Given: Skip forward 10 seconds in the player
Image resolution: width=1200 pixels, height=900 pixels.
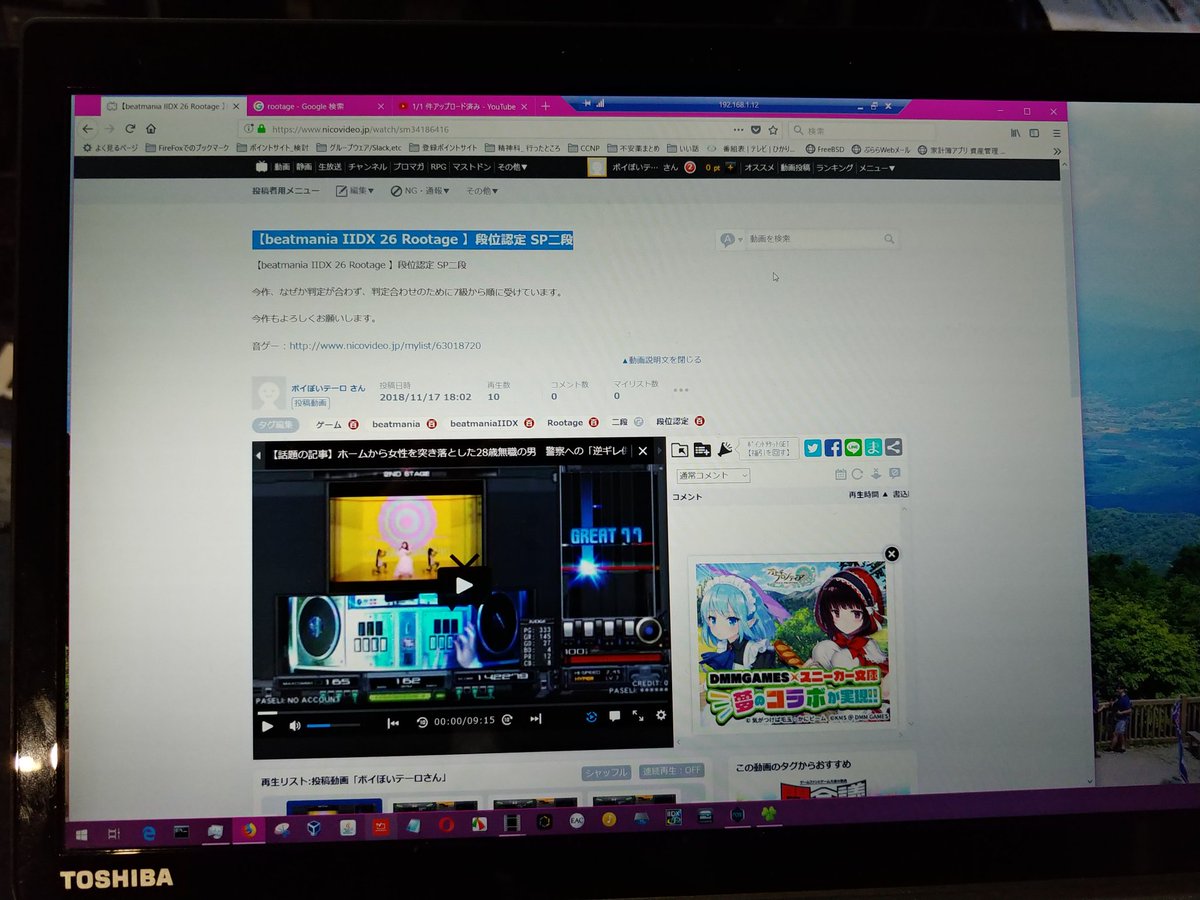Looking at the screenshot, I should [507, 719].
